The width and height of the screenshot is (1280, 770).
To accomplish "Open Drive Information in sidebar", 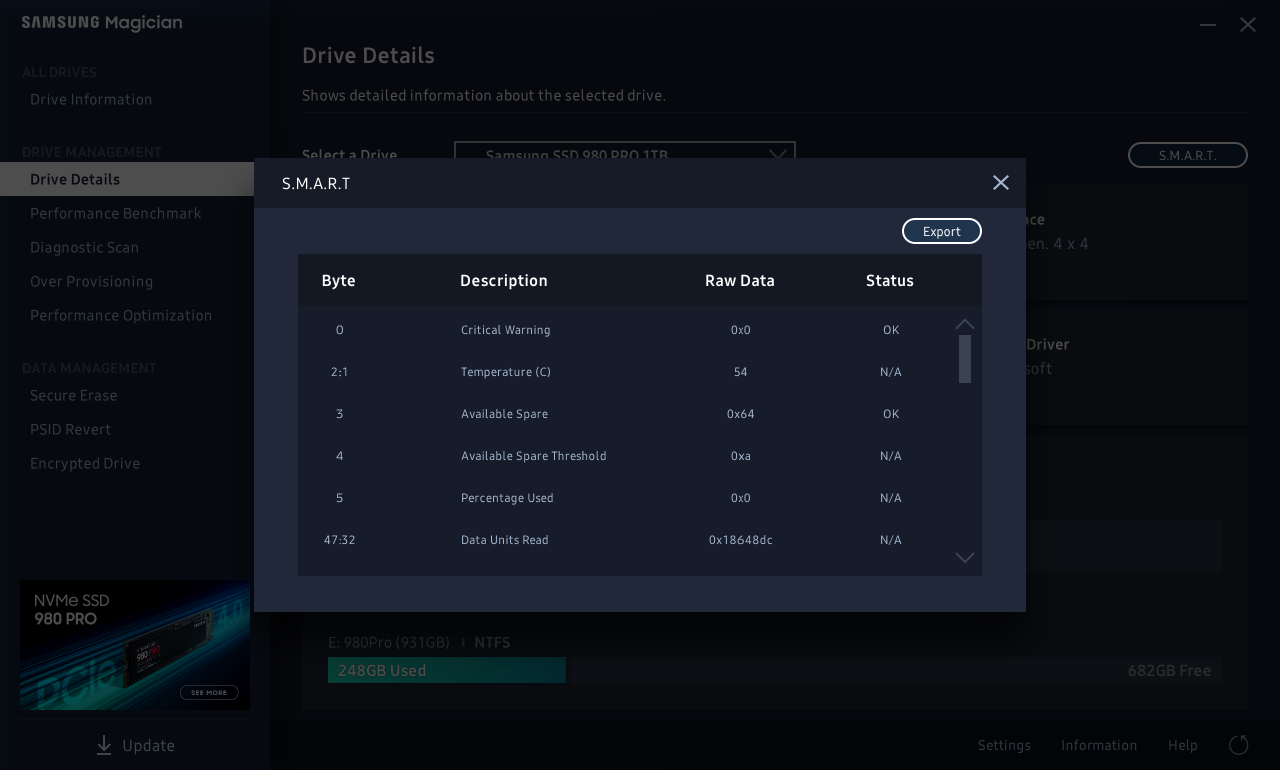I will pyautogui.click(x=91, y=99).
